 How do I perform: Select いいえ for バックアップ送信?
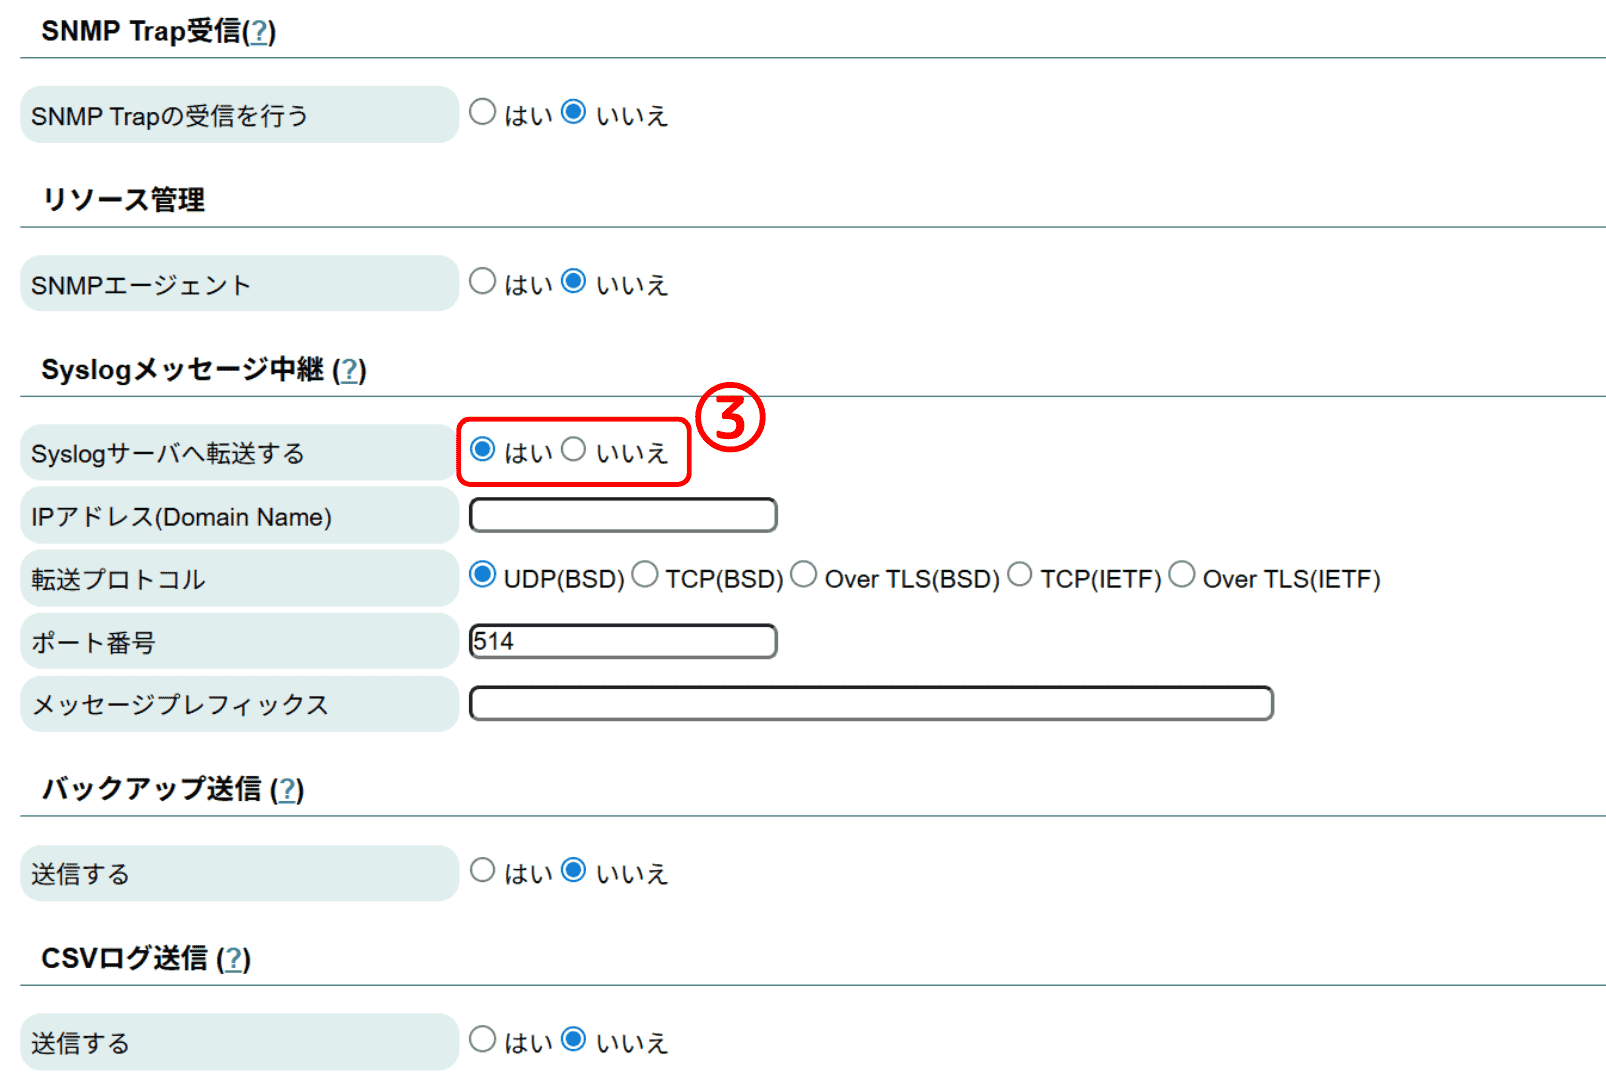point(574,870)
